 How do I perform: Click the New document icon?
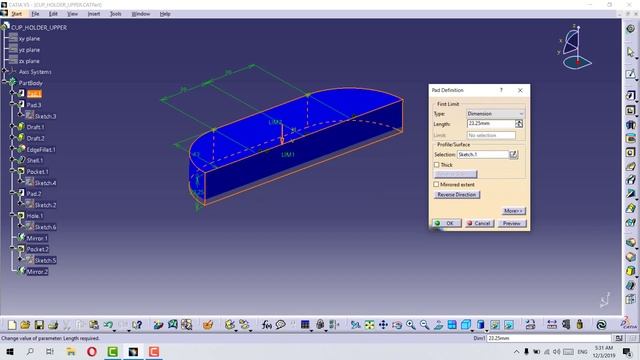(x=12, y=325)
